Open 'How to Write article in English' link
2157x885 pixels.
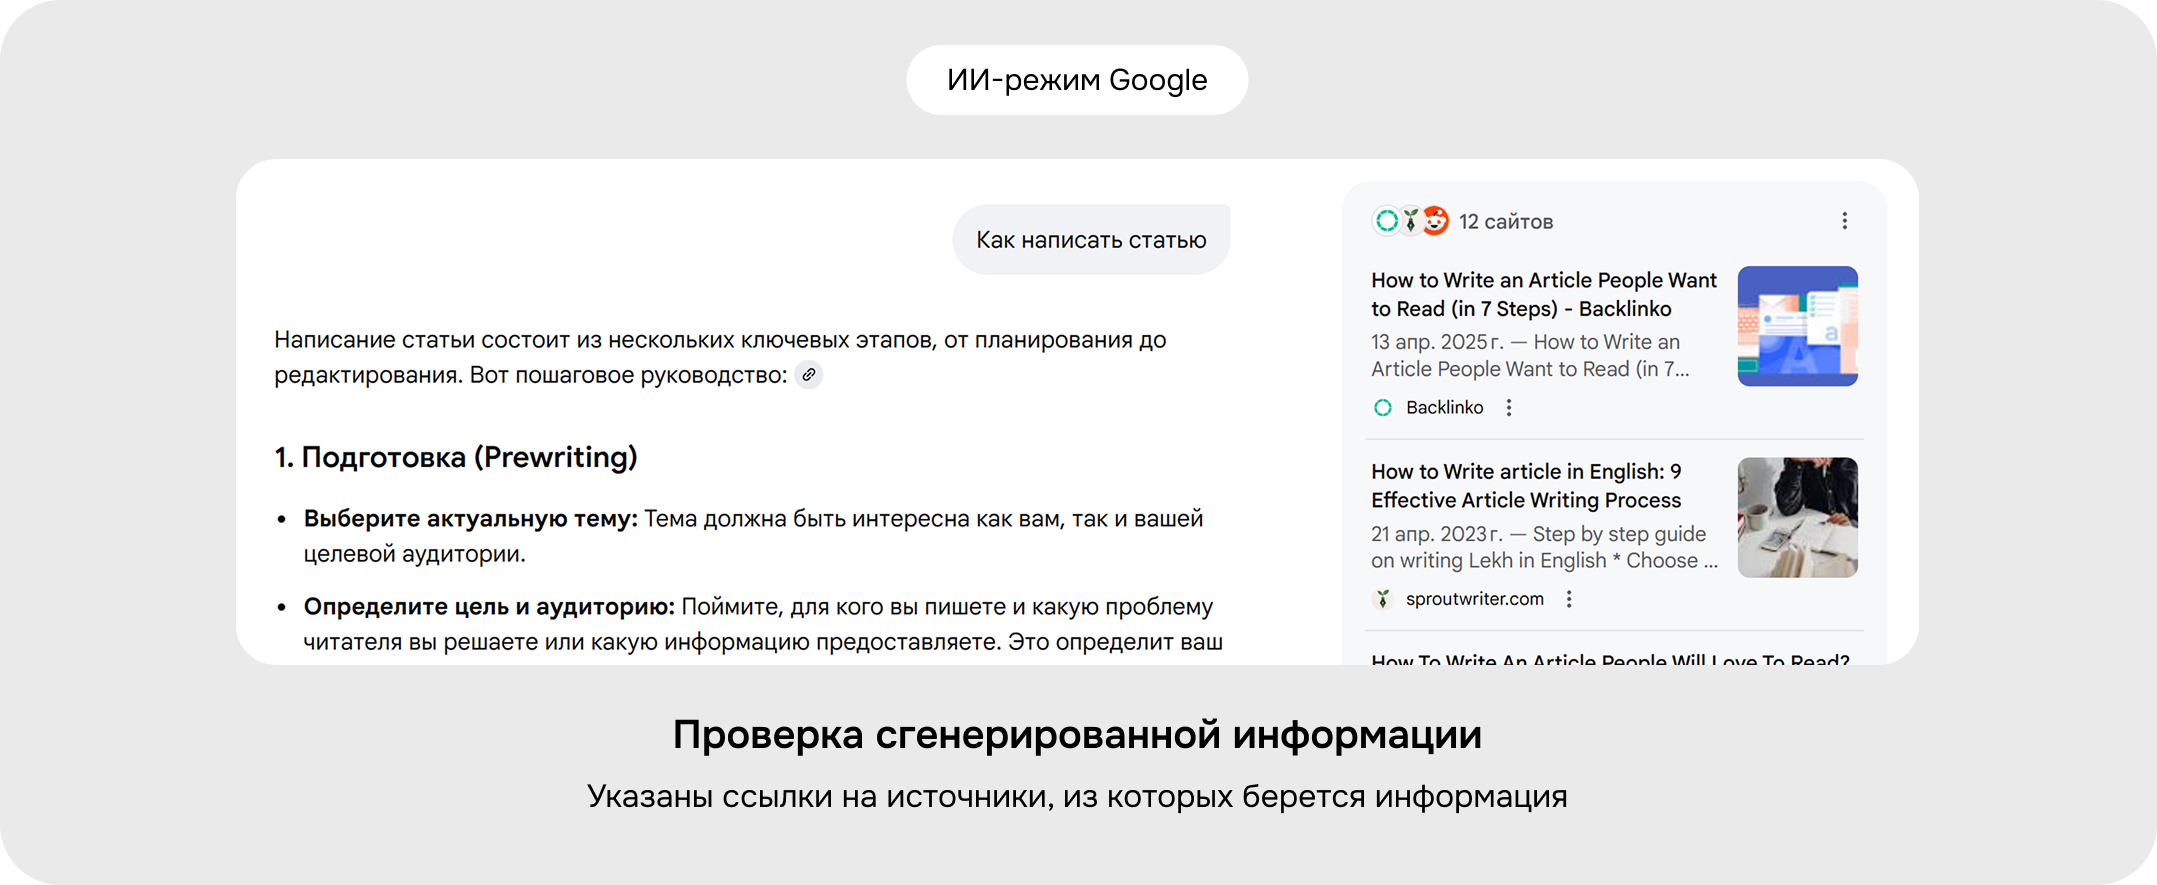(1527, 485)
